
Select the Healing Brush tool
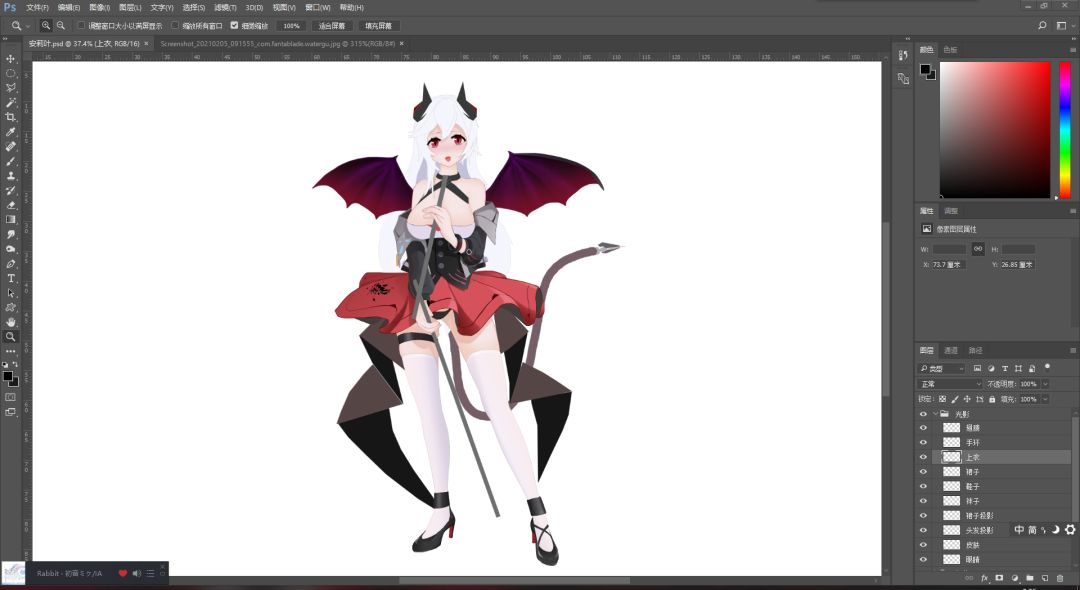tap(10, 147)
